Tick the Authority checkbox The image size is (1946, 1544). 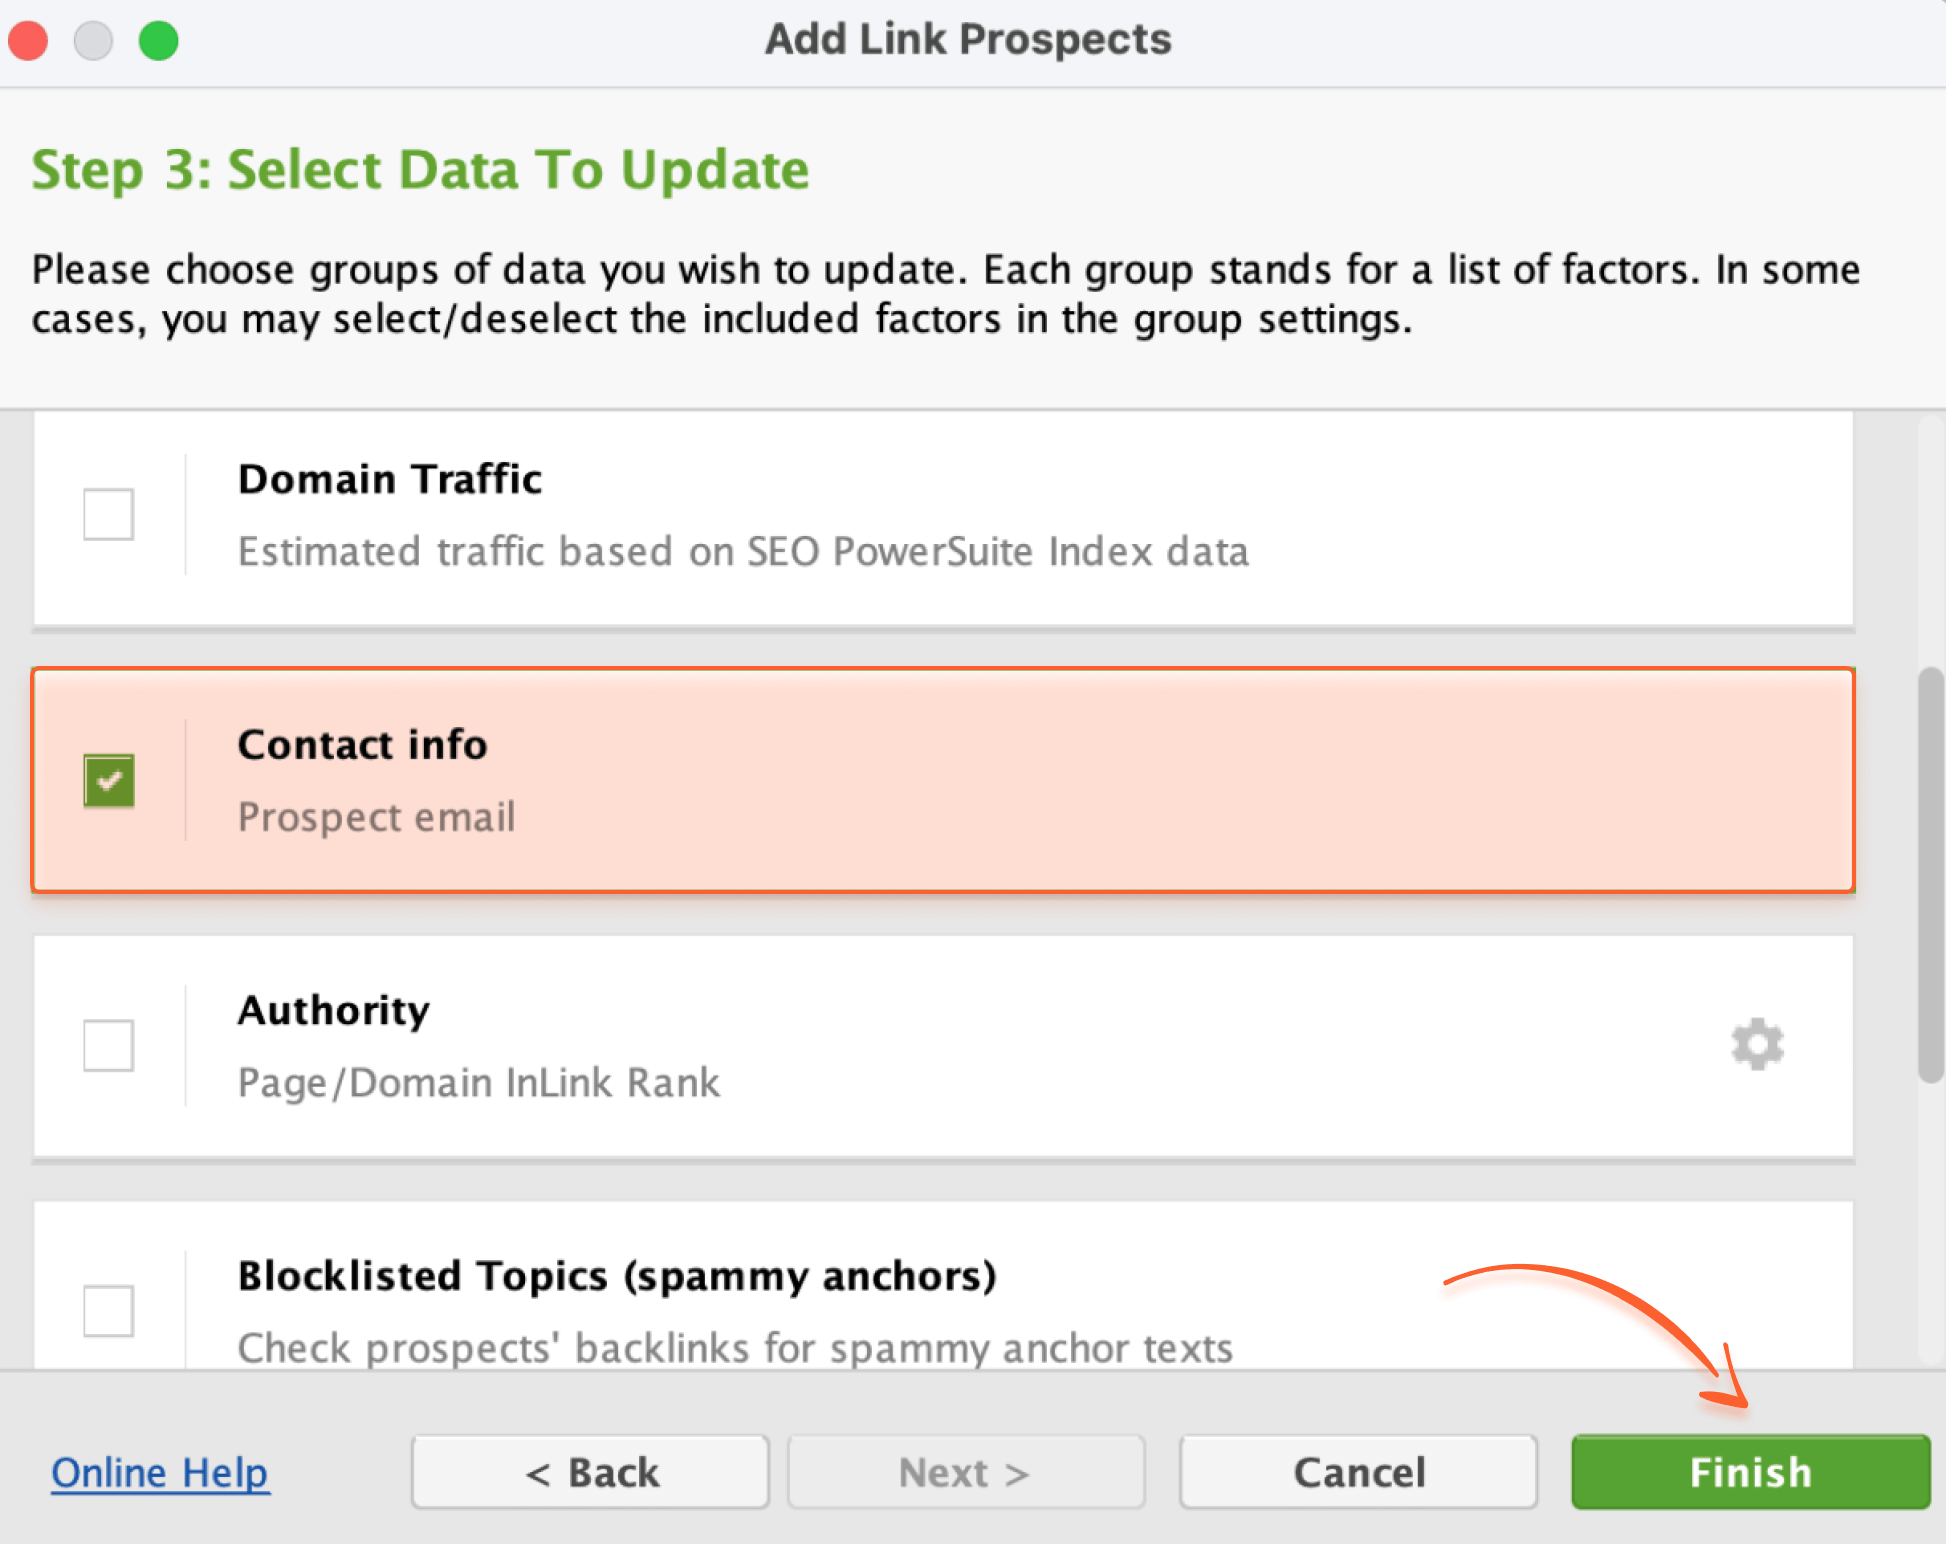(x=109, y=1045)
